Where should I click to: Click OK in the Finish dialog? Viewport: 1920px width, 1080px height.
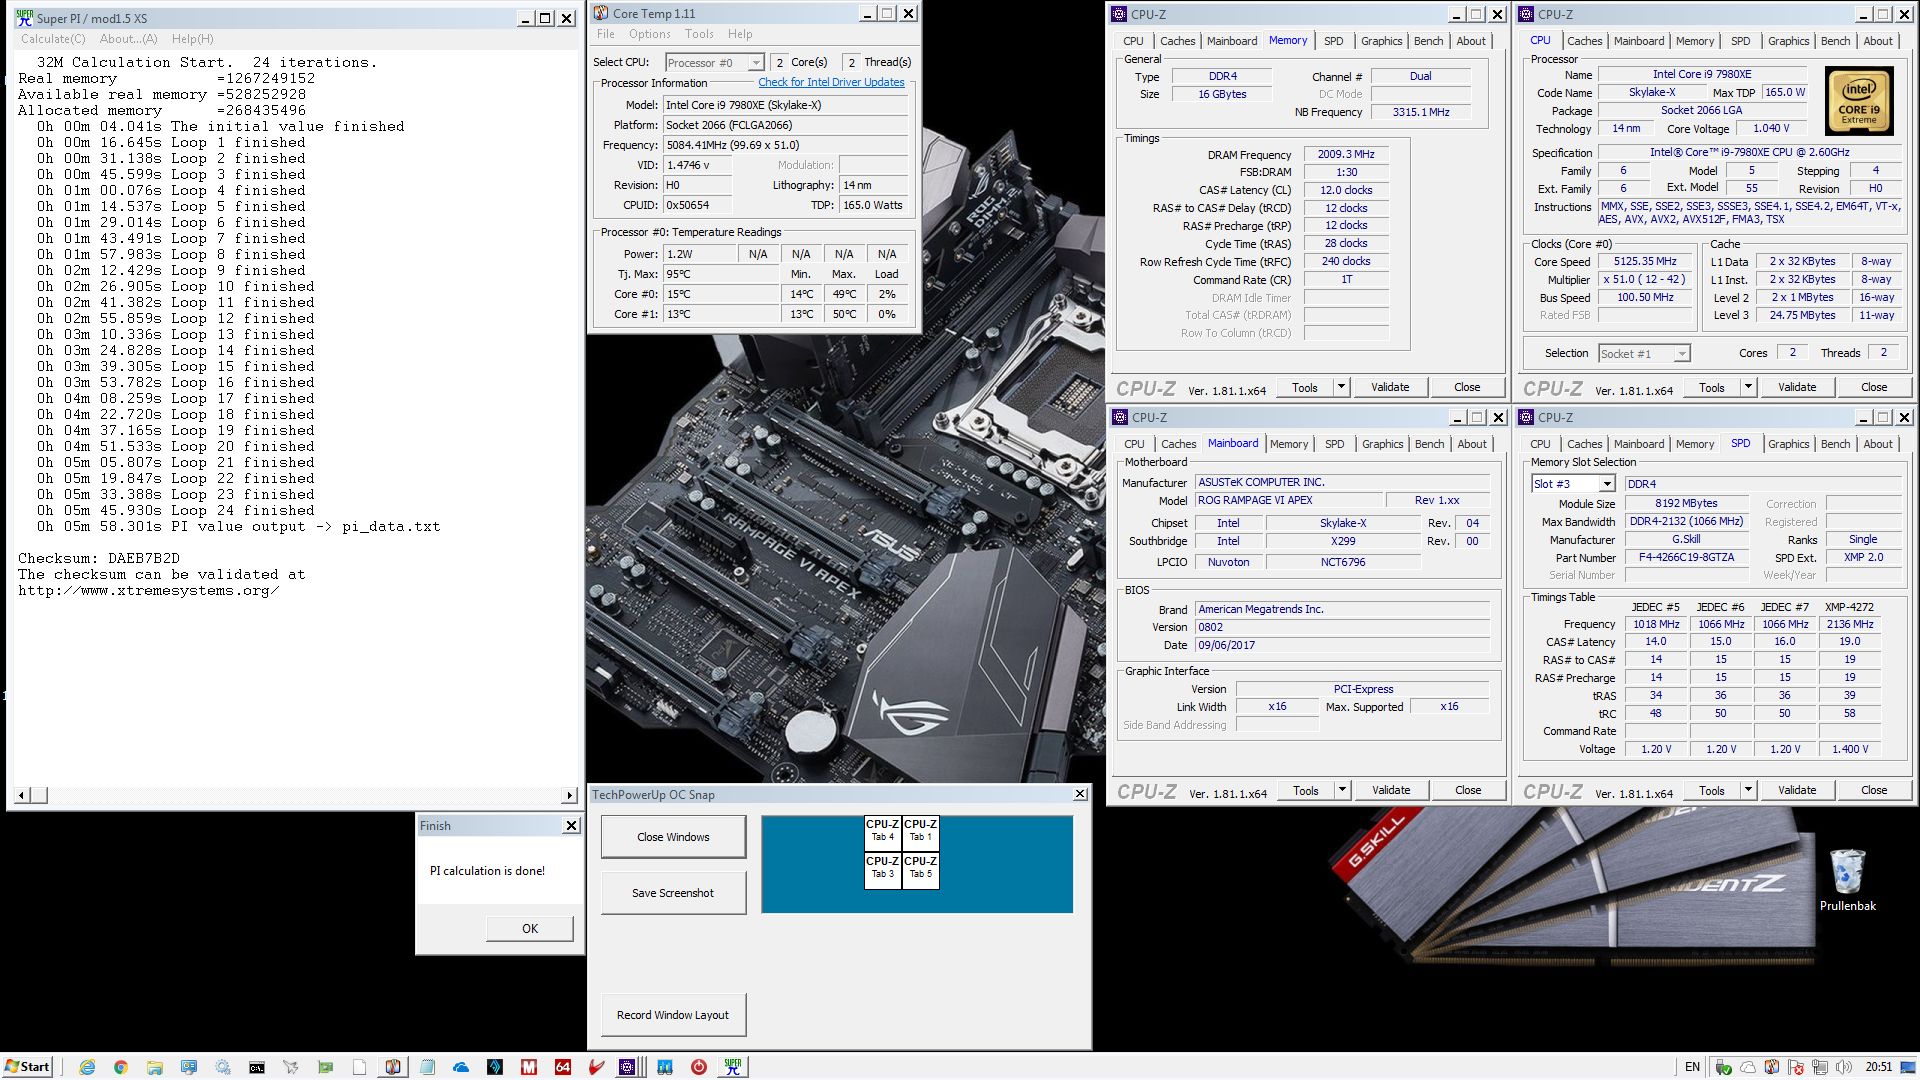click(x=530, y=928)
